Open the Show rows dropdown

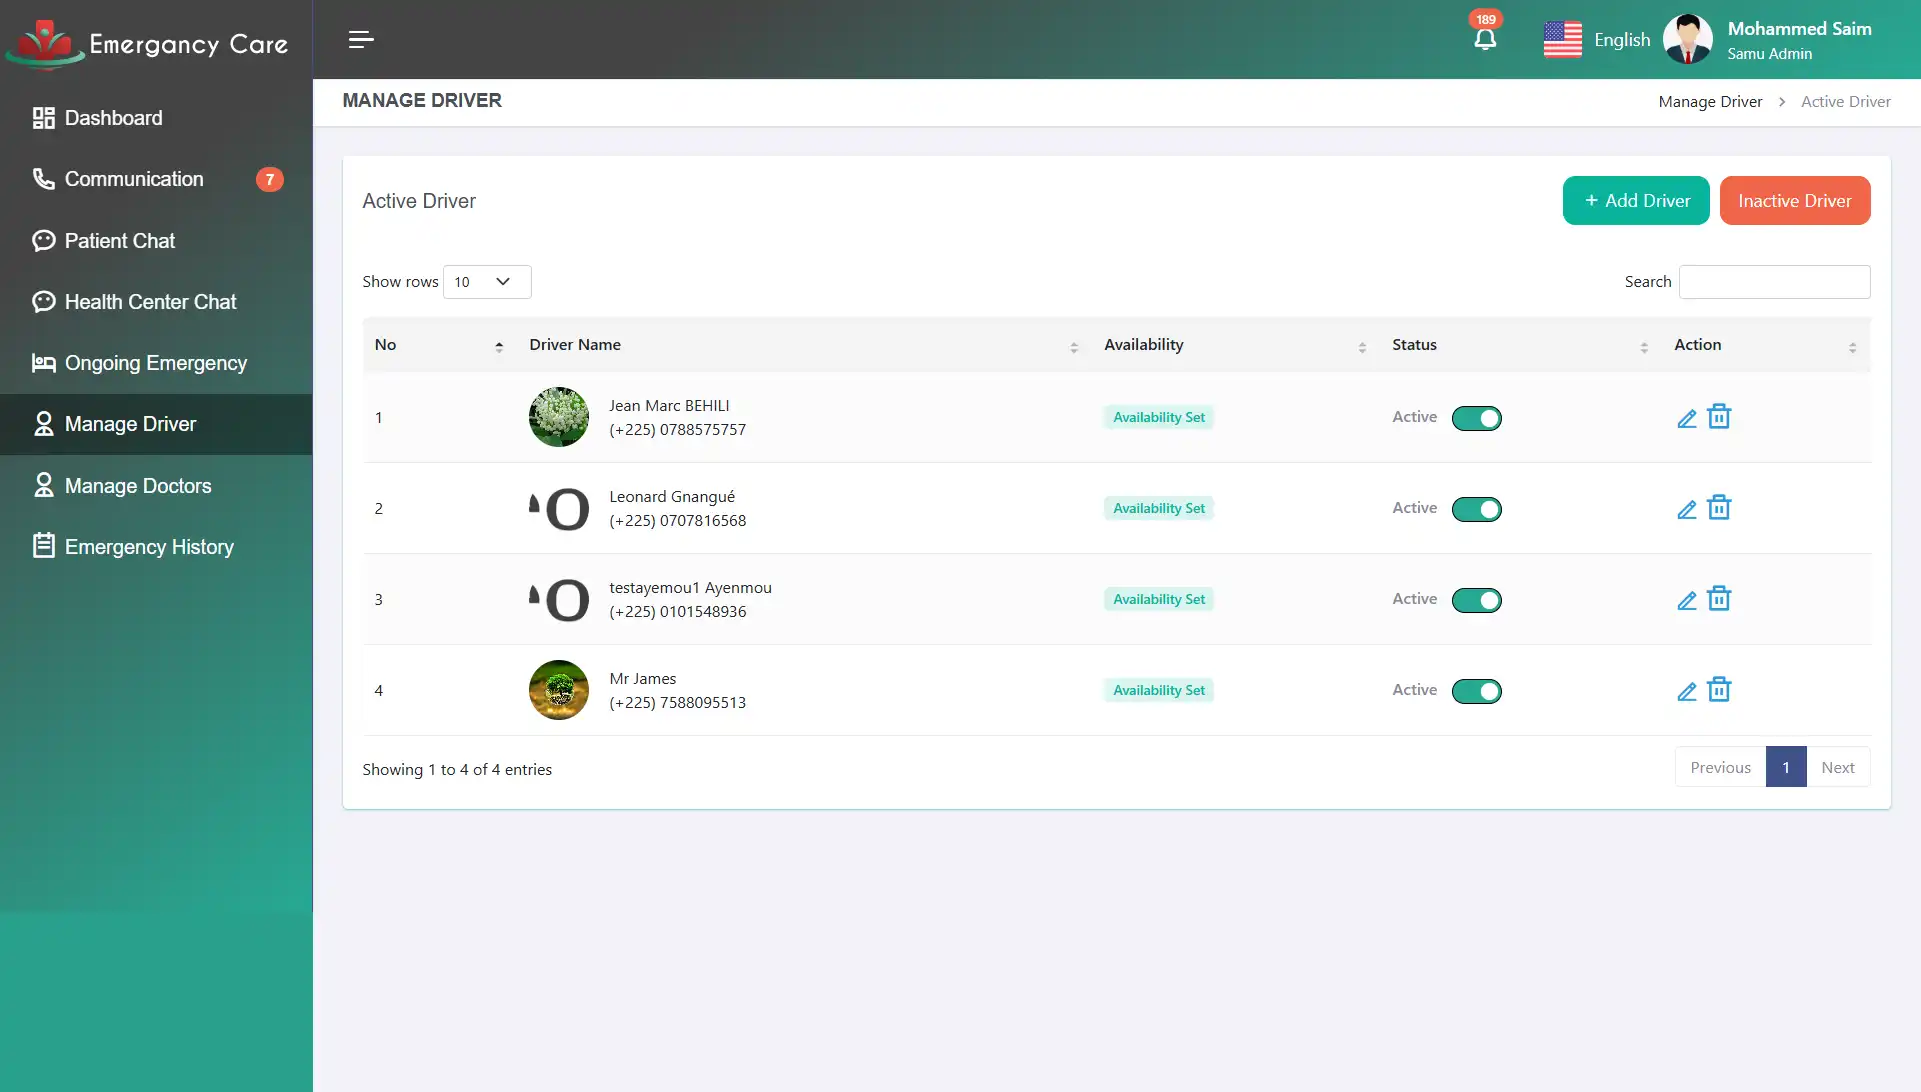pos(486,281)
